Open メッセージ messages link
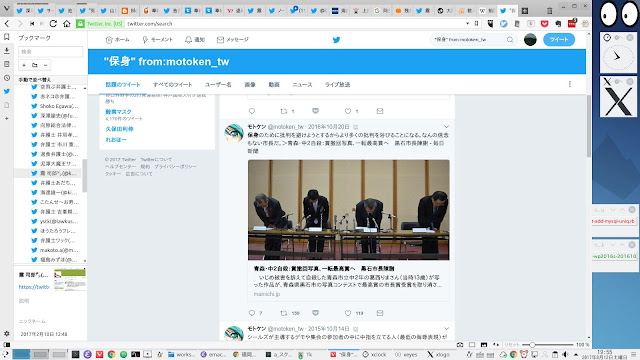 click(x=232, y=40)
